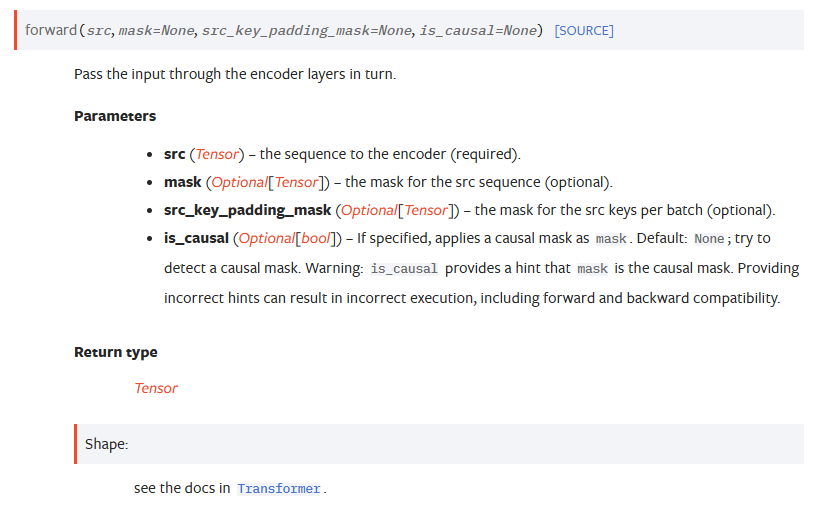Click Tensor link in src_key_padding_mask parameter
The height and width of the screenshot is (521, 821).
[427, 210]
